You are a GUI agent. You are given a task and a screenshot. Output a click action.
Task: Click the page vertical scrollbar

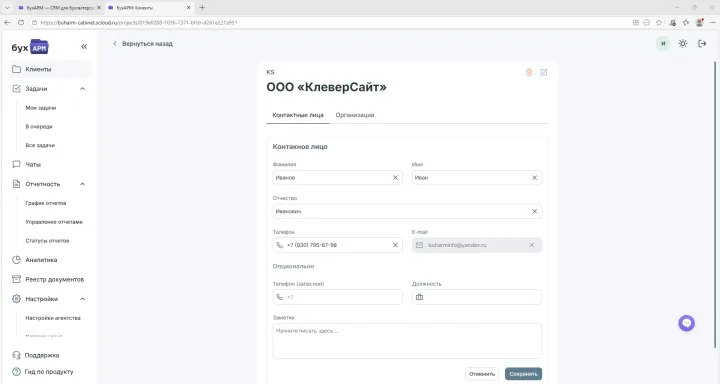click(714, 204)
